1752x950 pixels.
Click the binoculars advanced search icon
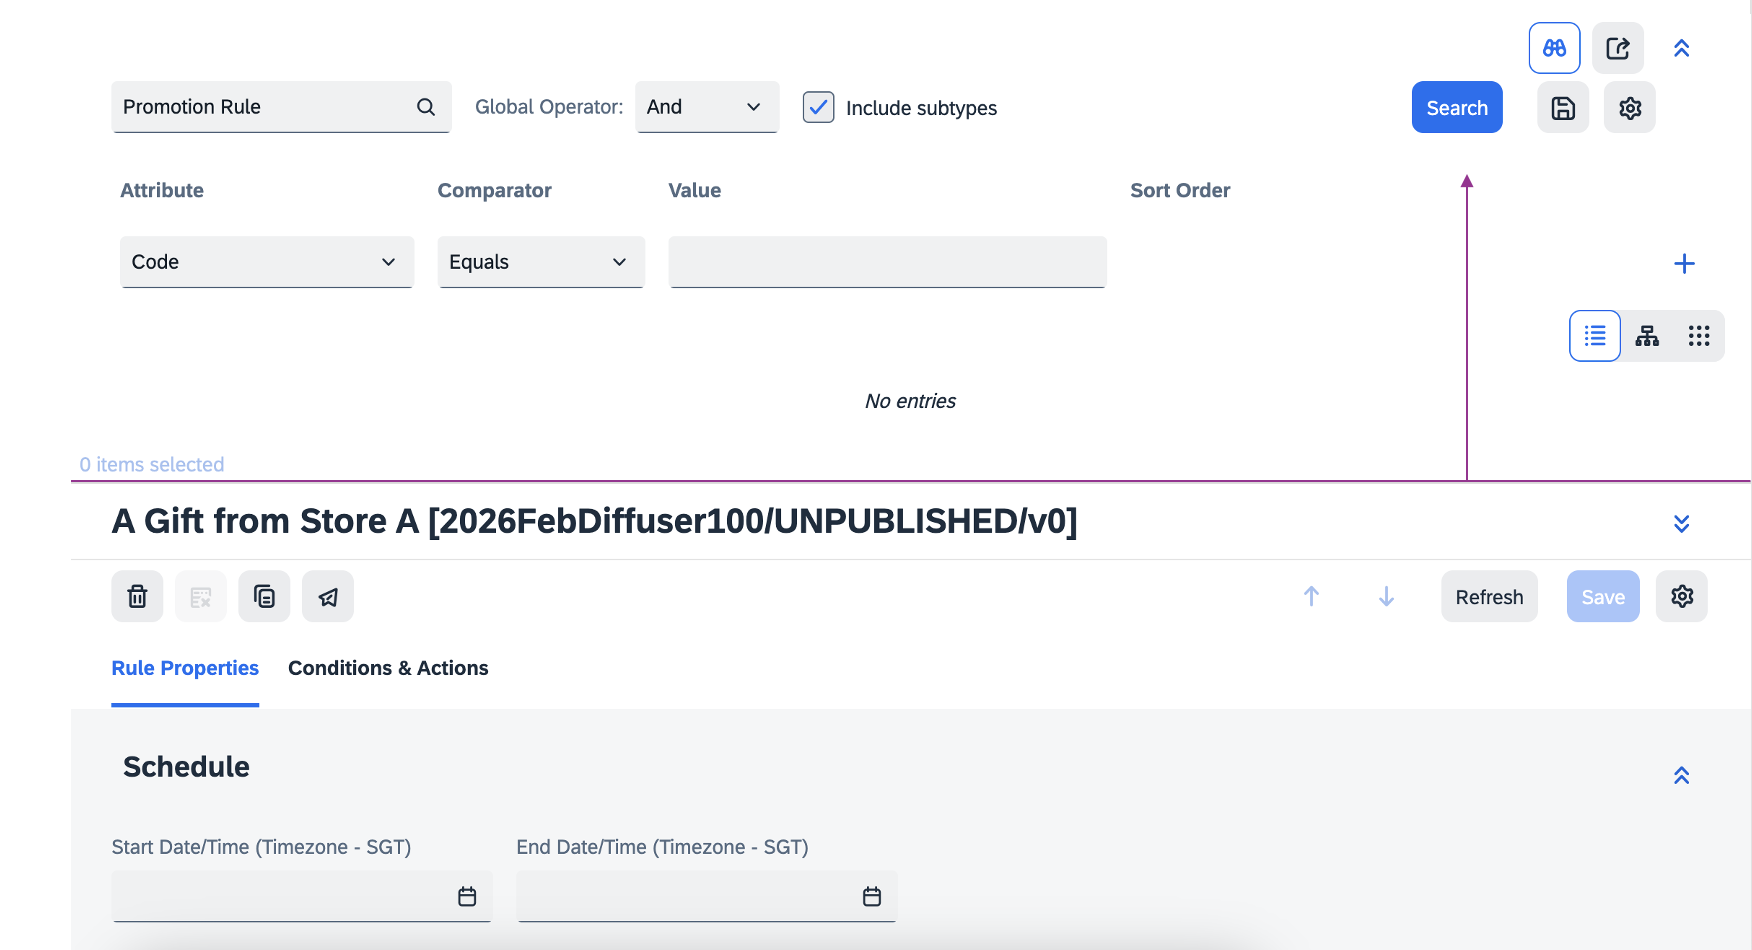1554,48
